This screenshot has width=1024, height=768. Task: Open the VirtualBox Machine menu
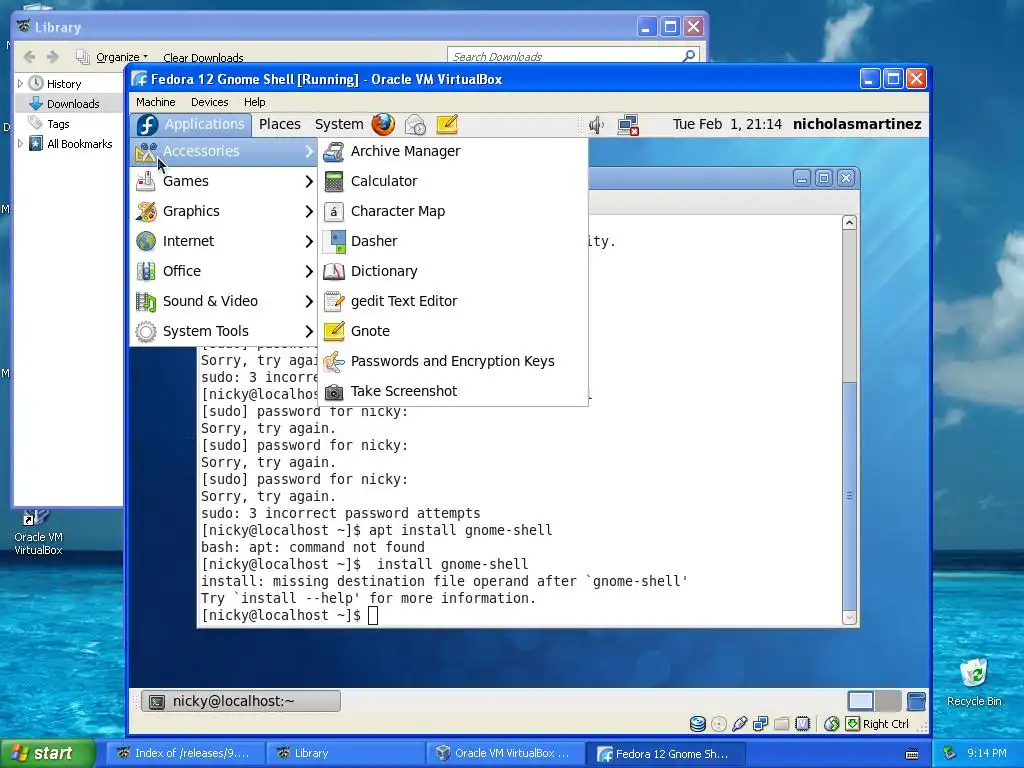click(x=155, y=102)
